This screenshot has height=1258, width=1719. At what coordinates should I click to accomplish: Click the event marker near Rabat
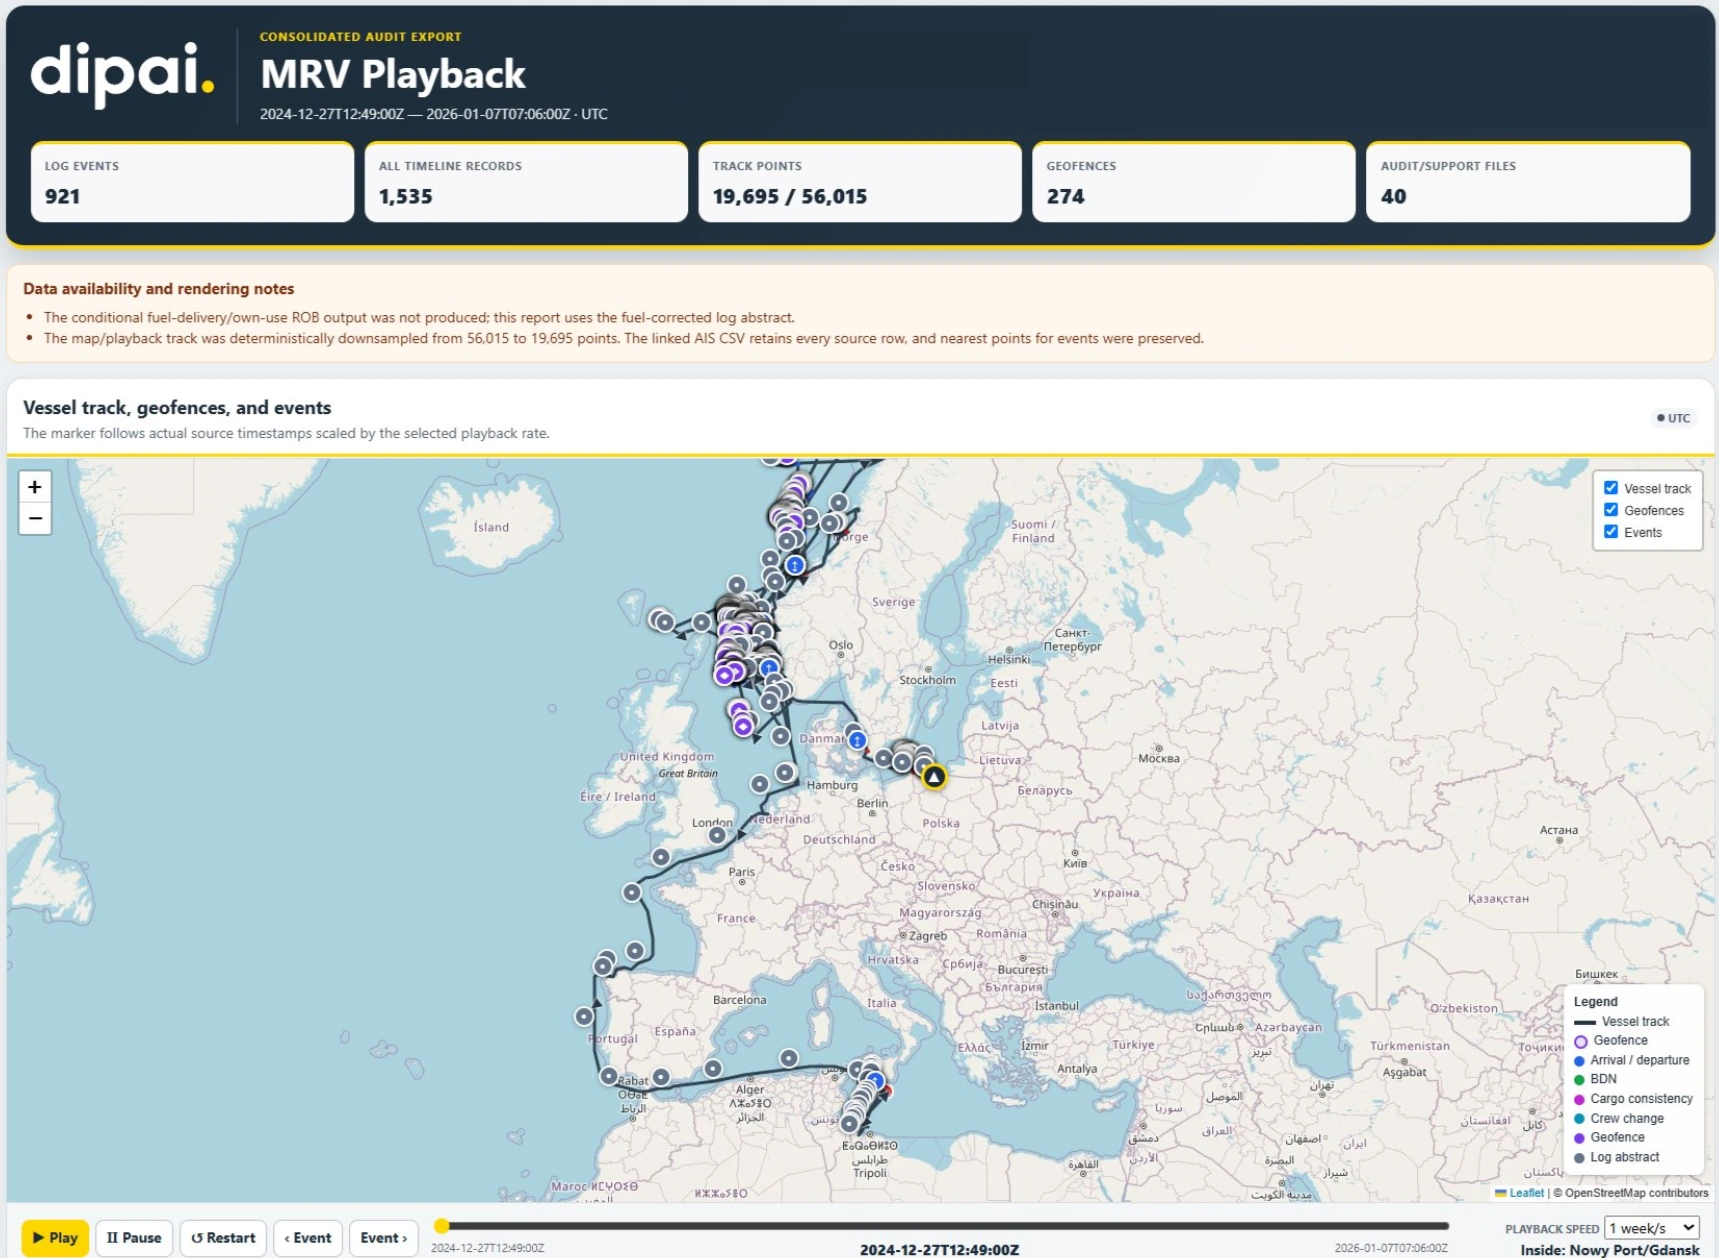coord(609,1076)
